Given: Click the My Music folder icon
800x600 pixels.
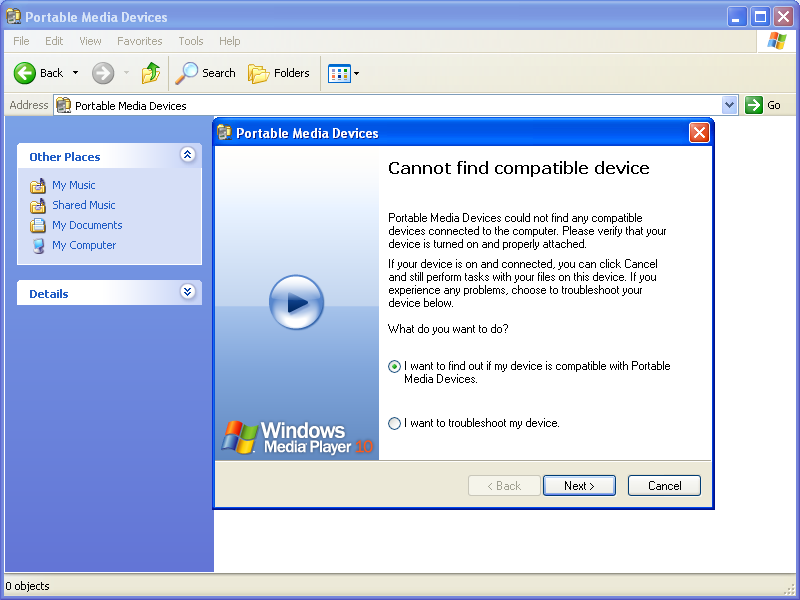Looking at the screenshot, I should pos(38,186).
